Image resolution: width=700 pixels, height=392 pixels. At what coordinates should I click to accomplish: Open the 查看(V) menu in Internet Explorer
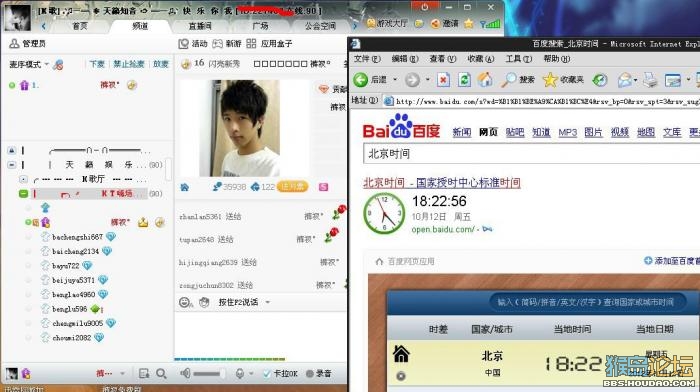coord(442,58)
